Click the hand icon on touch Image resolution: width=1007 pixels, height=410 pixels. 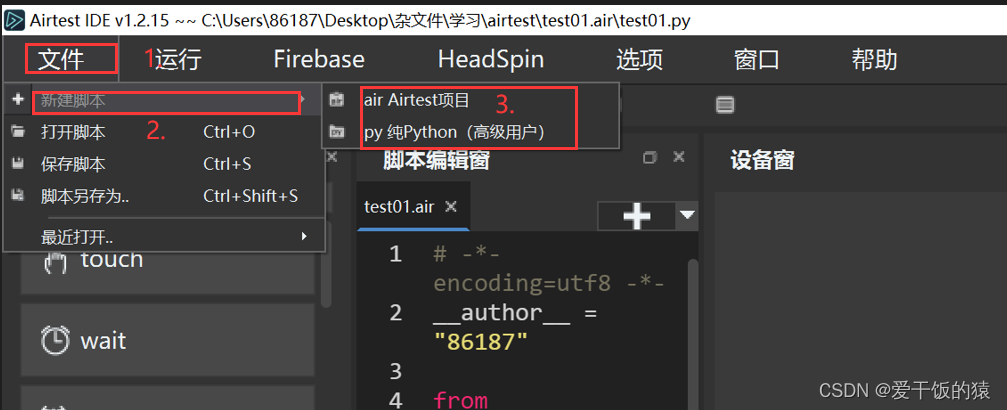55,264
